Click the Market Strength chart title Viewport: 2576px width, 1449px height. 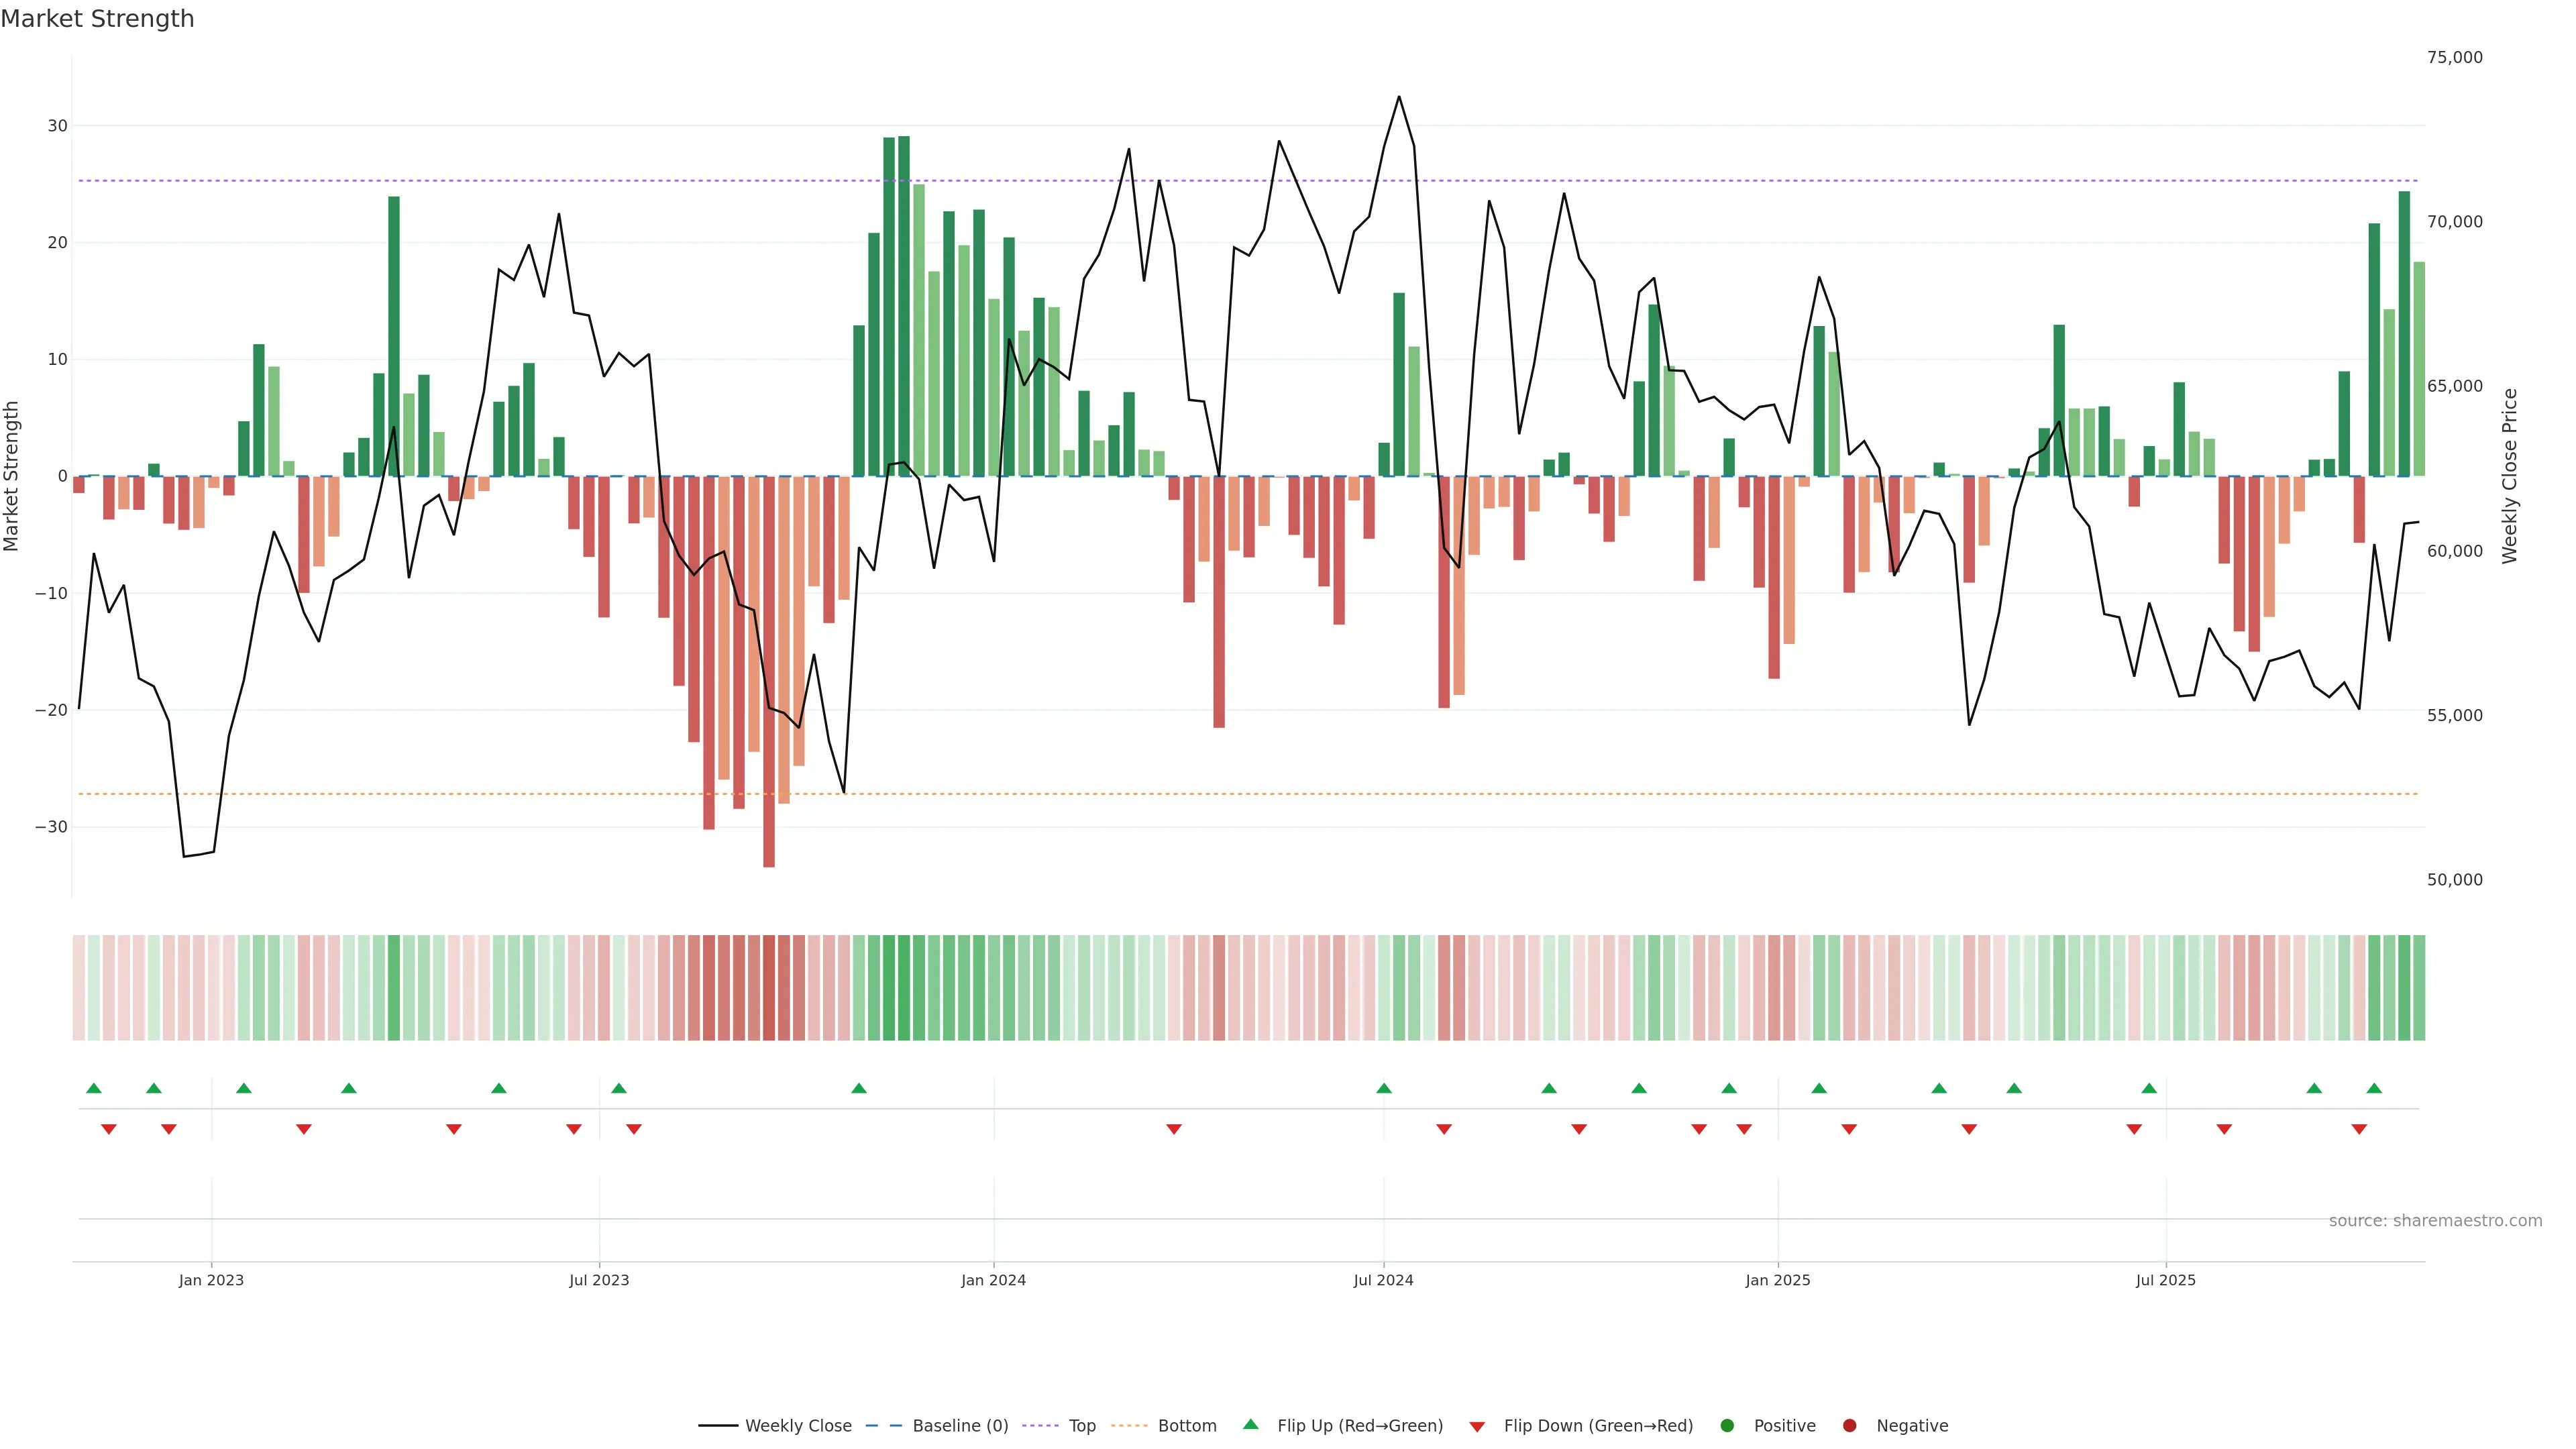point(97,19)
